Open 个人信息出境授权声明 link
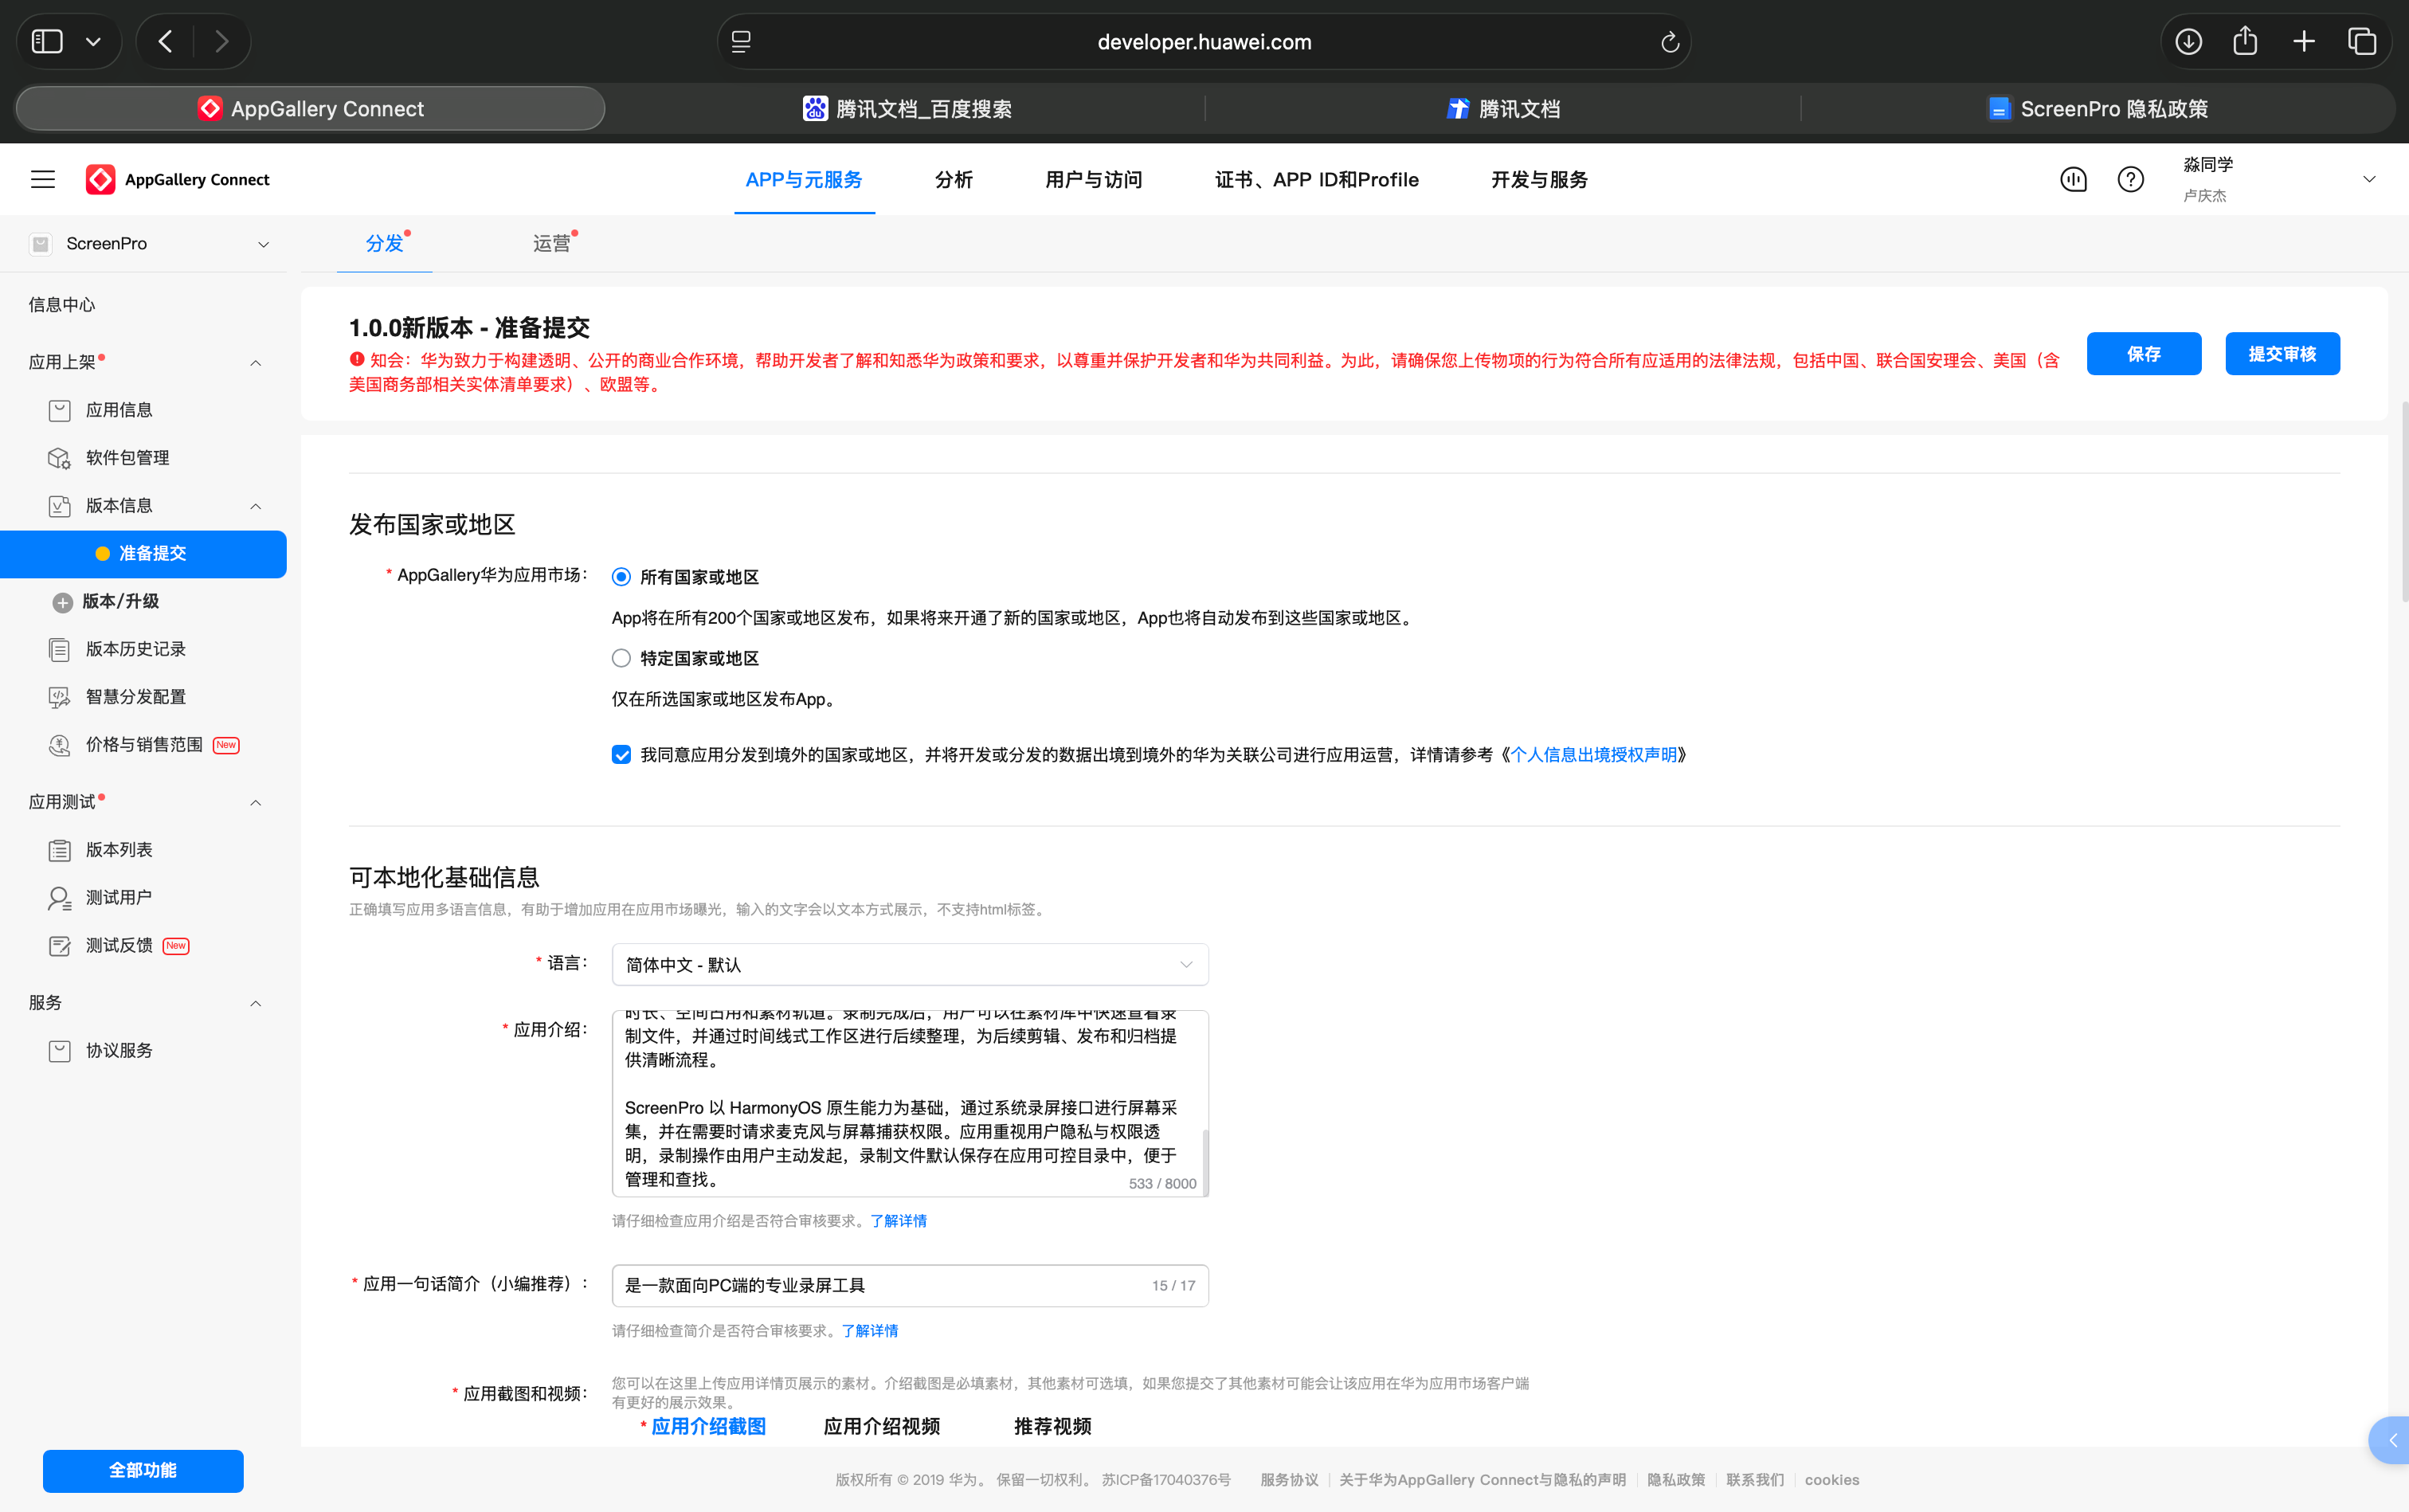The width and height of the screenshot is (2409, 1512). pos(1593,754)
